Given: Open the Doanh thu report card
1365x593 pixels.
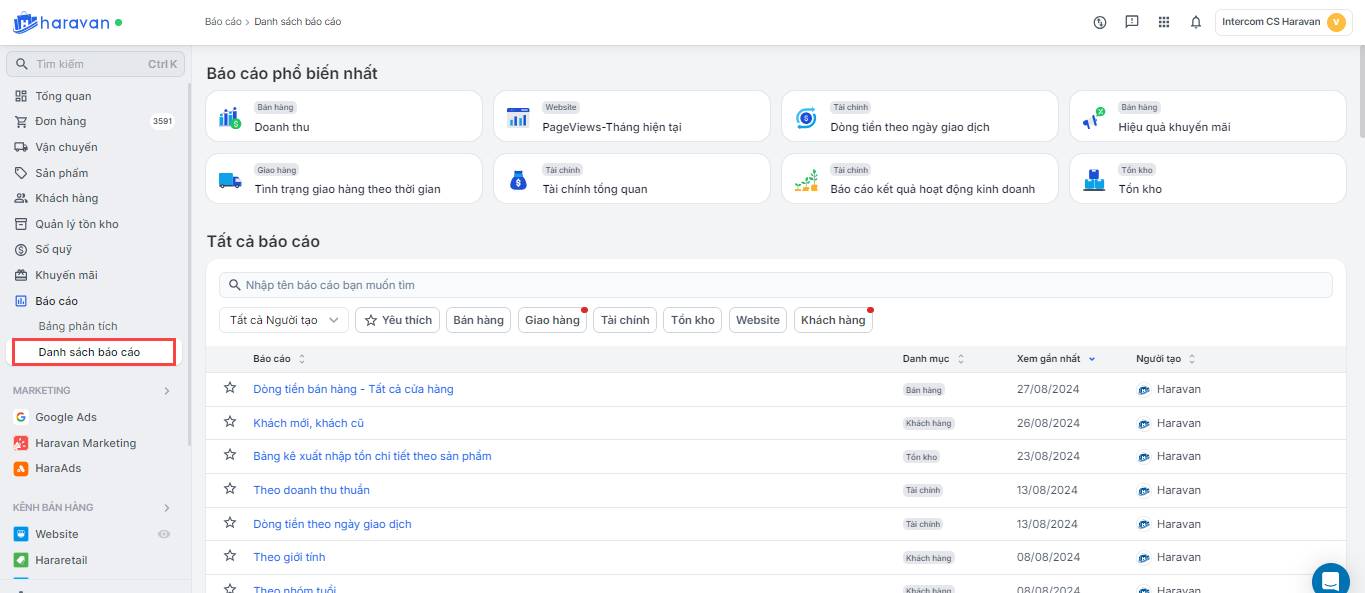Looking at the screenshot, I should tap(343, 117).
